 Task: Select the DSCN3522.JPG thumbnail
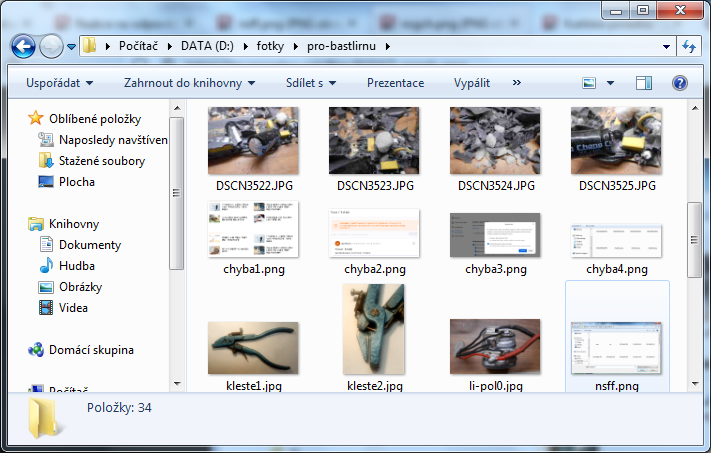253,141
